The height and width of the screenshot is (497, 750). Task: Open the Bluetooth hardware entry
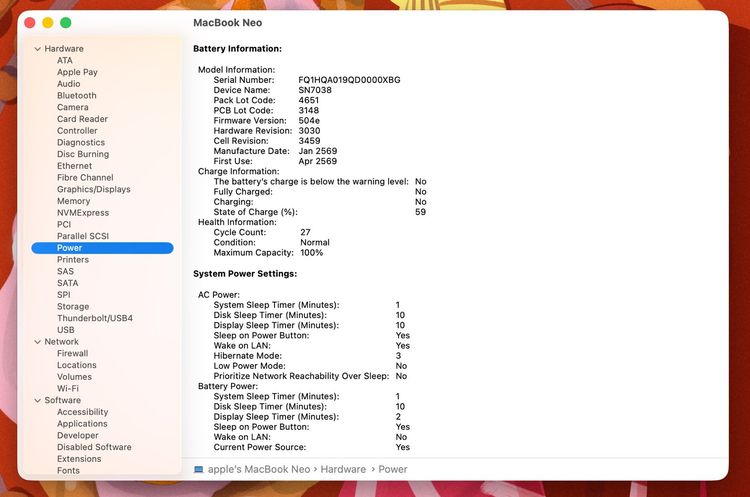pos(77,96)
